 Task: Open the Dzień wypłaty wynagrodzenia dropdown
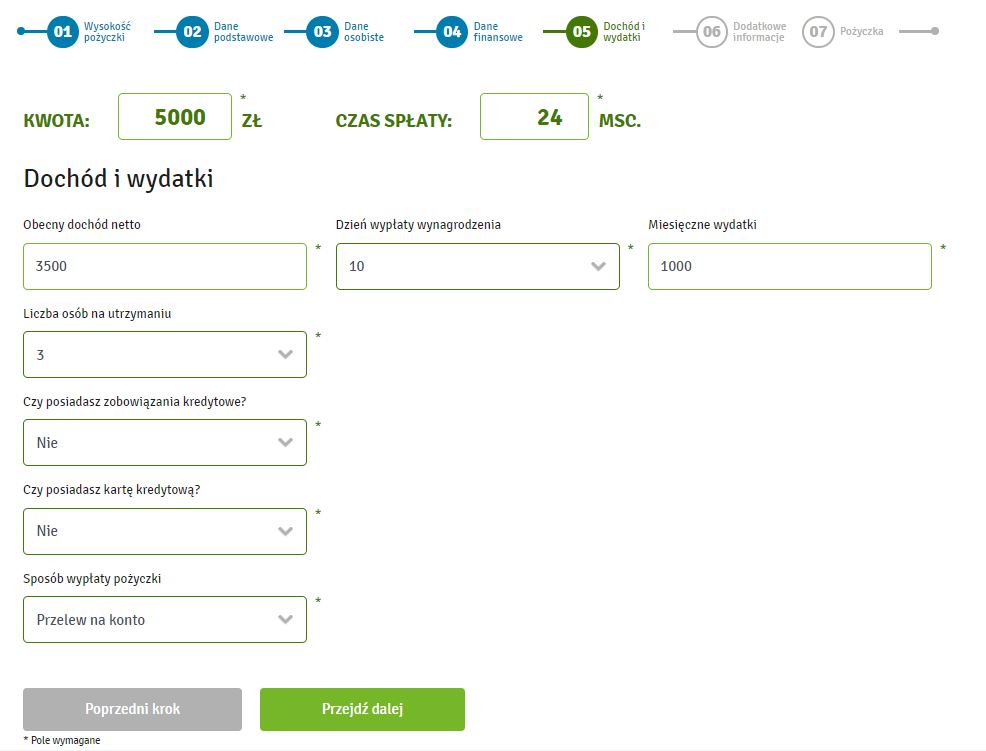[x=478, y=266]
